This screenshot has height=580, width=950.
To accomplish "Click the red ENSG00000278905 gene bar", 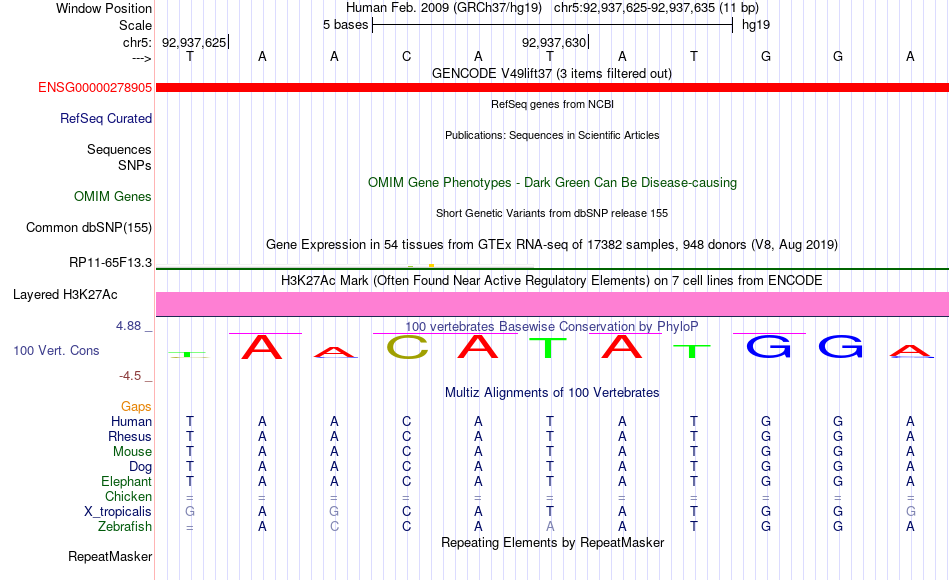I will pyautogui.click(x=552, y=88).
